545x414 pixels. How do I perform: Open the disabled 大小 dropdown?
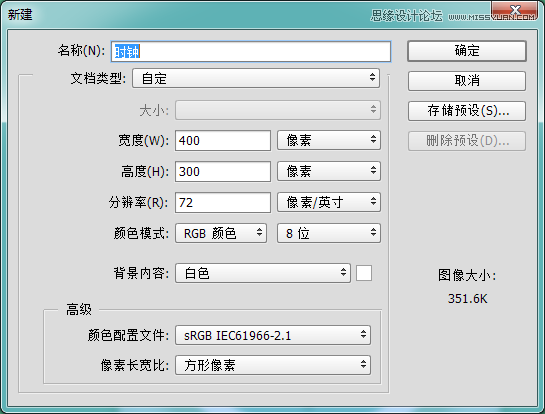click(x=278, y=110)
